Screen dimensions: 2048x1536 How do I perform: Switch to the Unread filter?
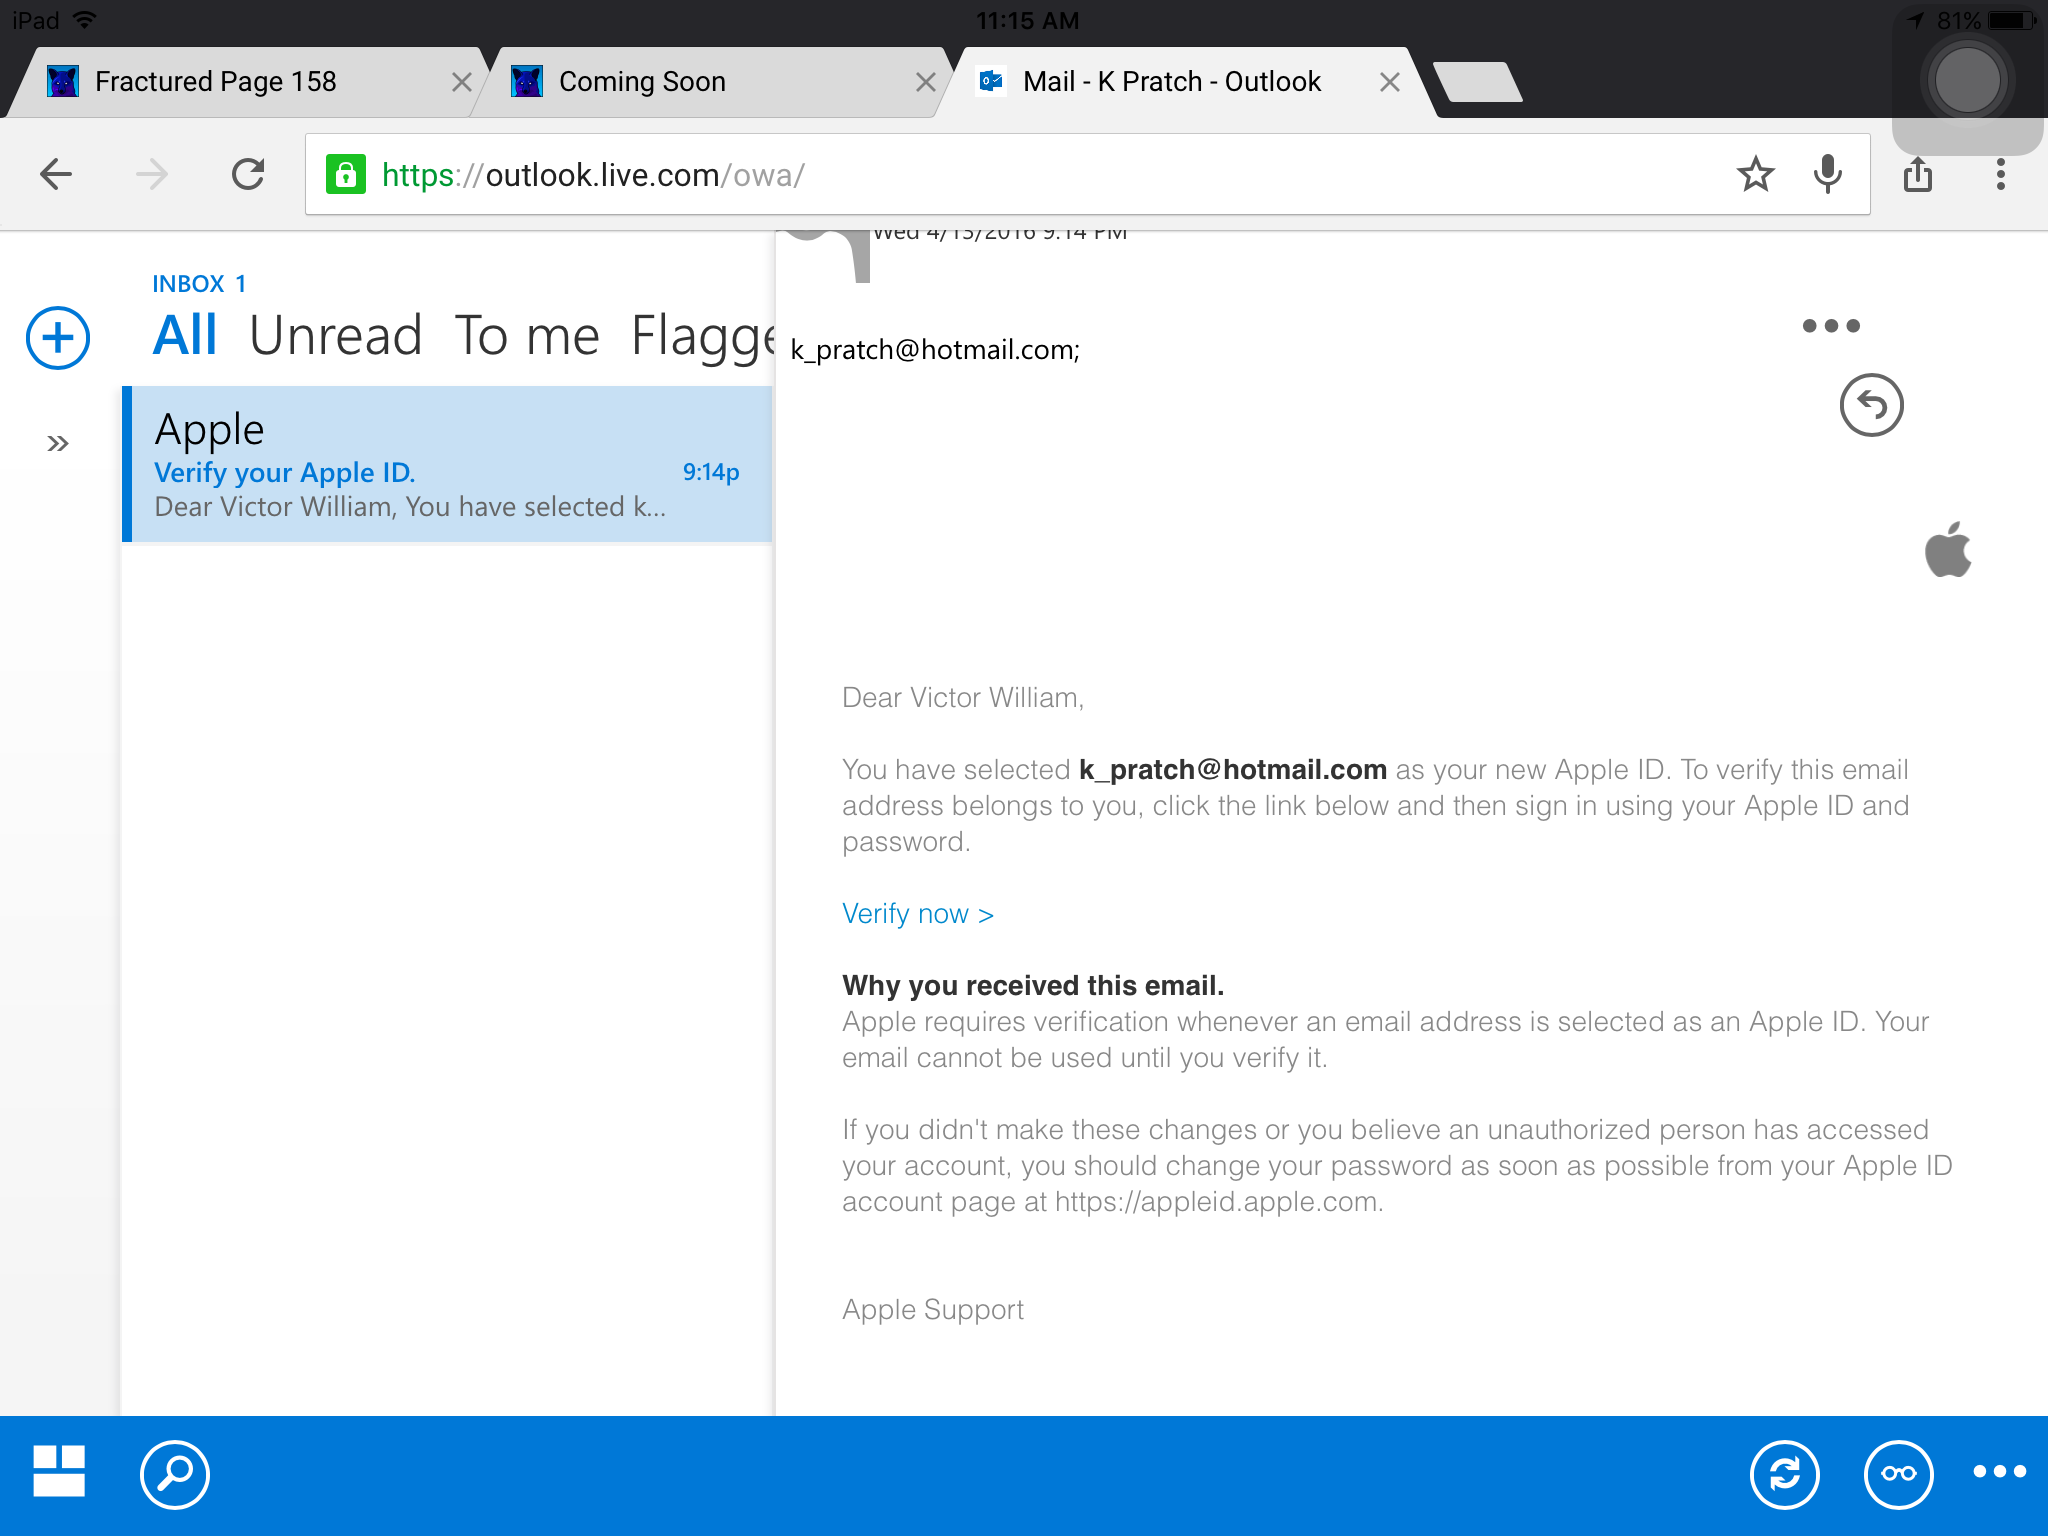click(335, 336)
